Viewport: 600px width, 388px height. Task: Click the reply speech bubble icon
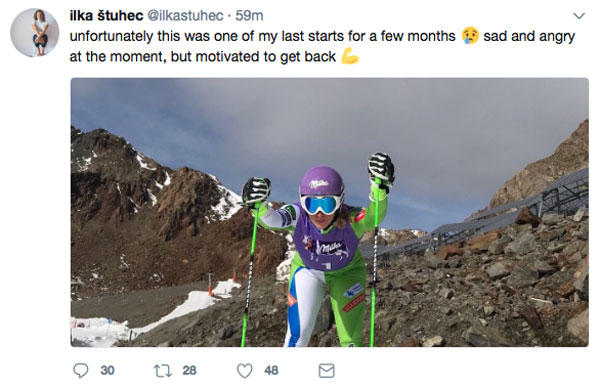coord(81,370)
